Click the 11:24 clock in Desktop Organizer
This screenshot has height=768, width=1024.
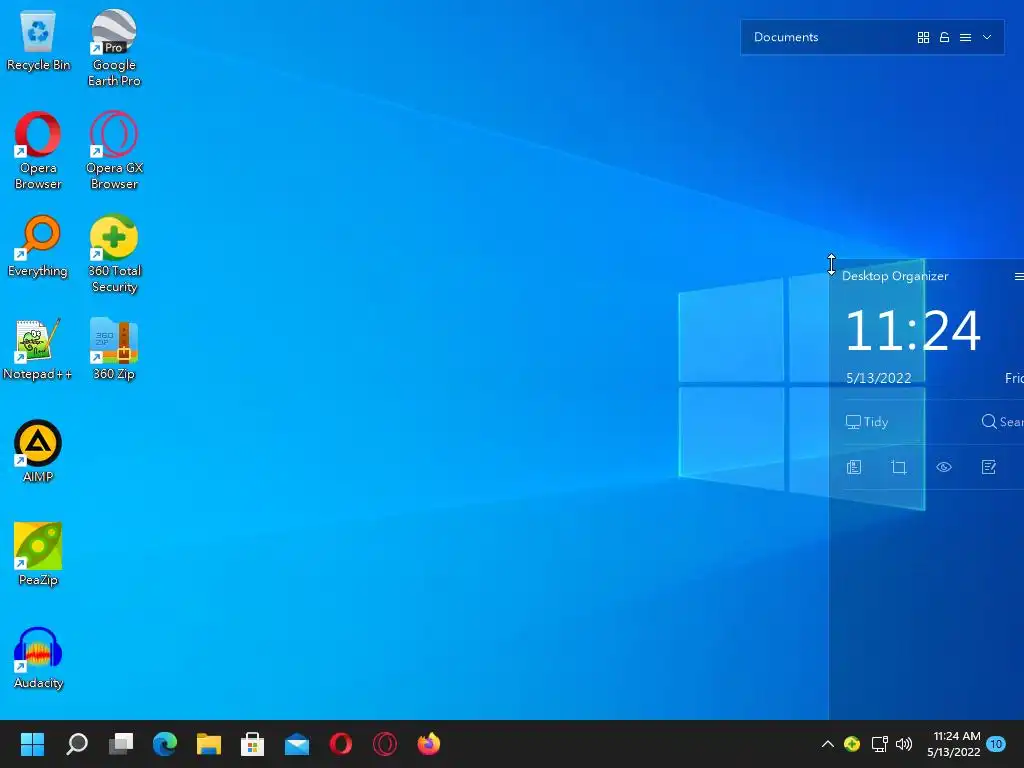pos(912,330)
